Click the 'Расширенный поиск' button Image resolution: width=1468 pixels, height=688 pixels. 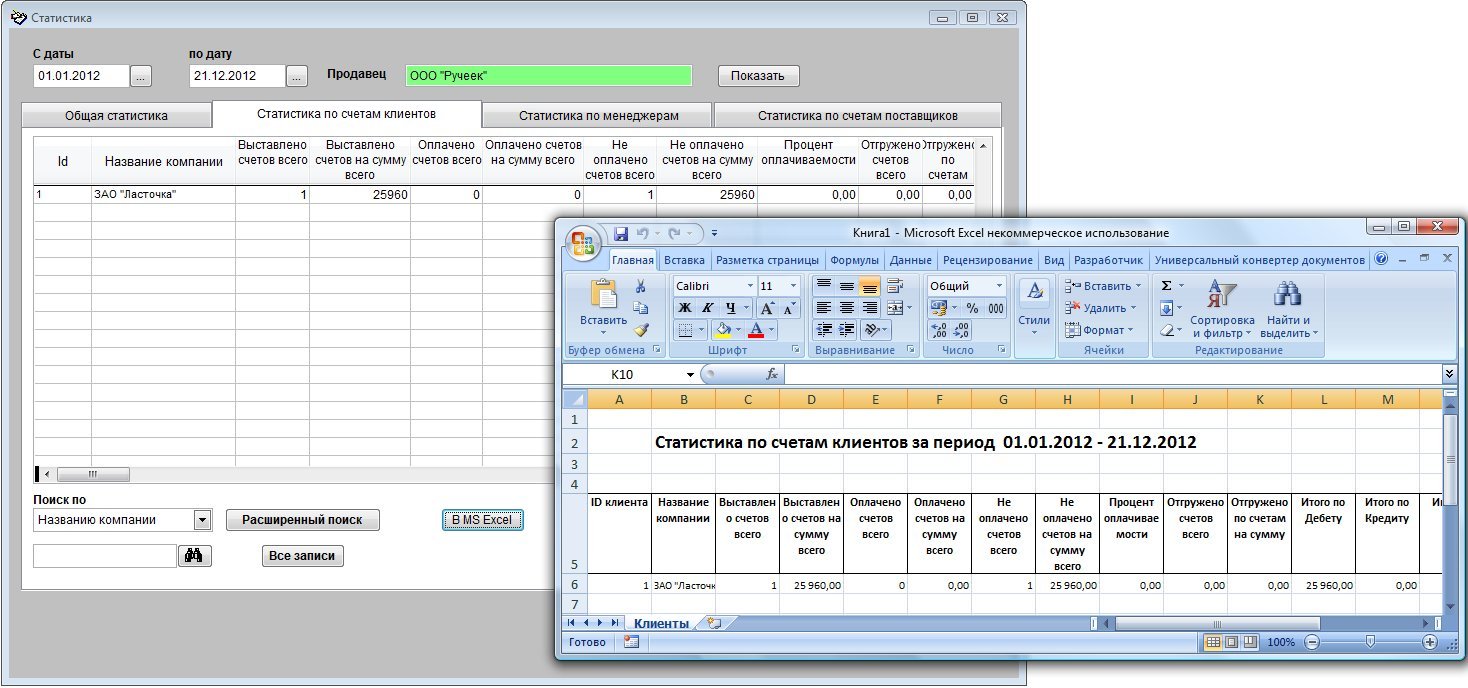tap(302, 520)
